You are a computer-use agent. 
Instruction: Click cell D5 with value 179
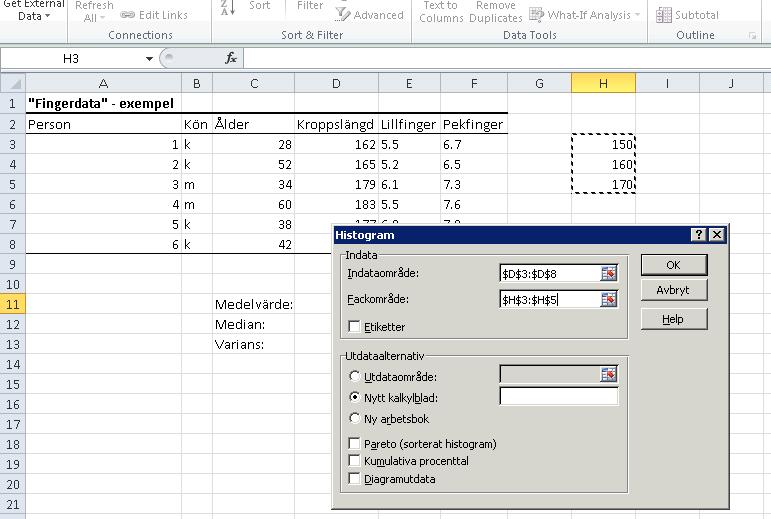tap(336, 185)
